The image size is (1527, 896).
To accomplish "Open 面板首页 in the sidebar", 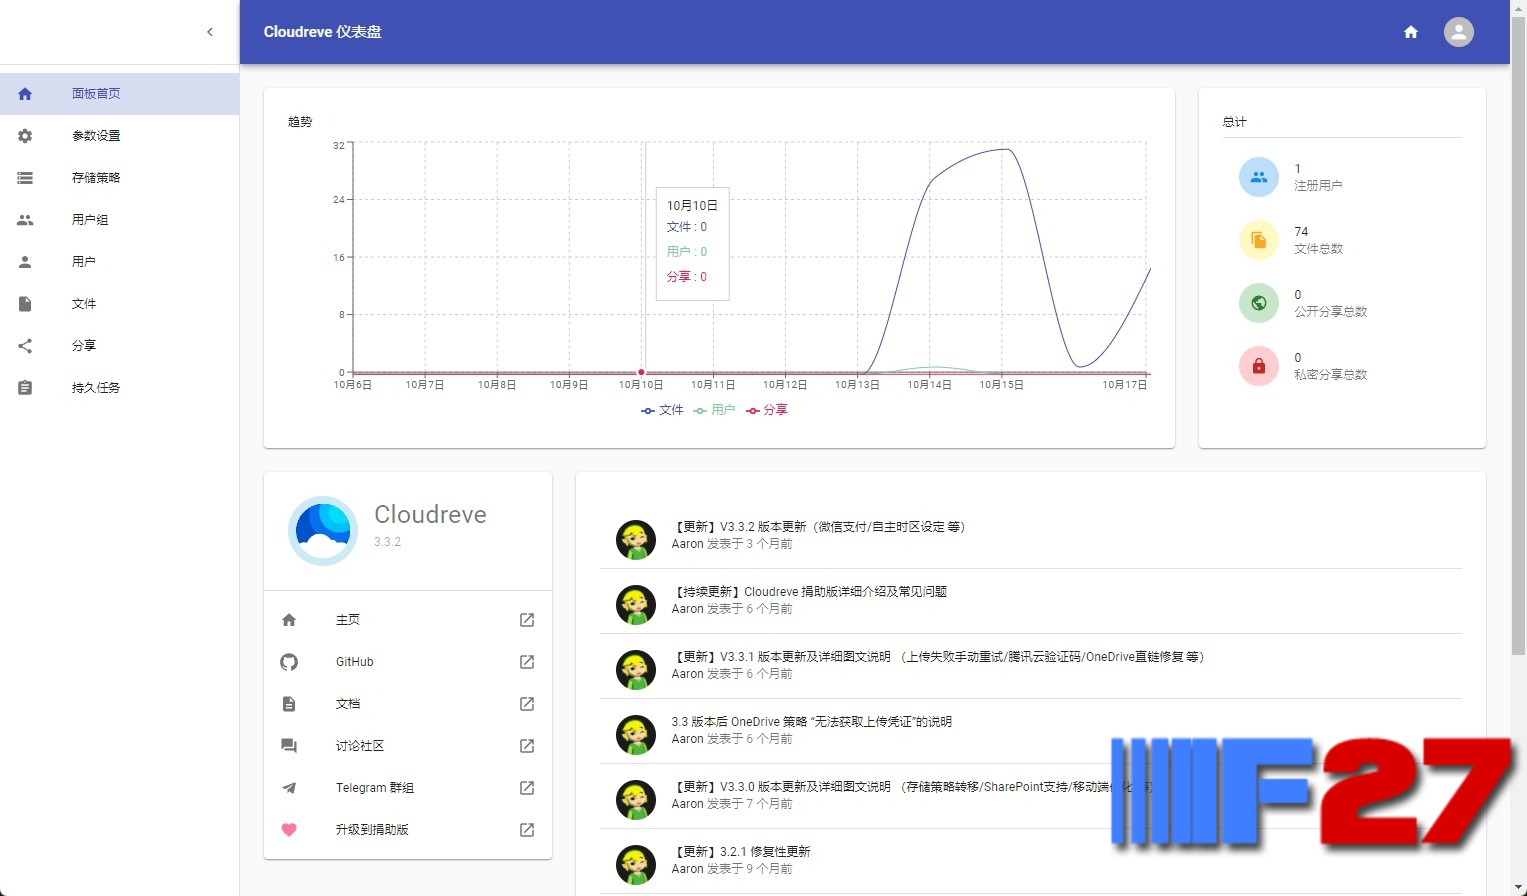I will 120,94.
